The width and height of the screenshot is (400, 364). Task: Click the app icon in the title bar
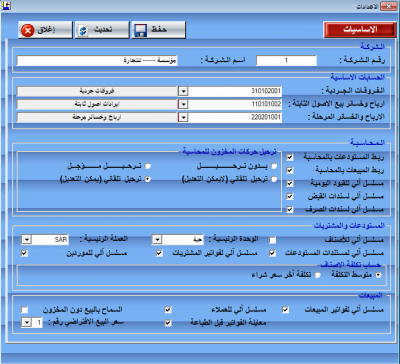point(6,5)
